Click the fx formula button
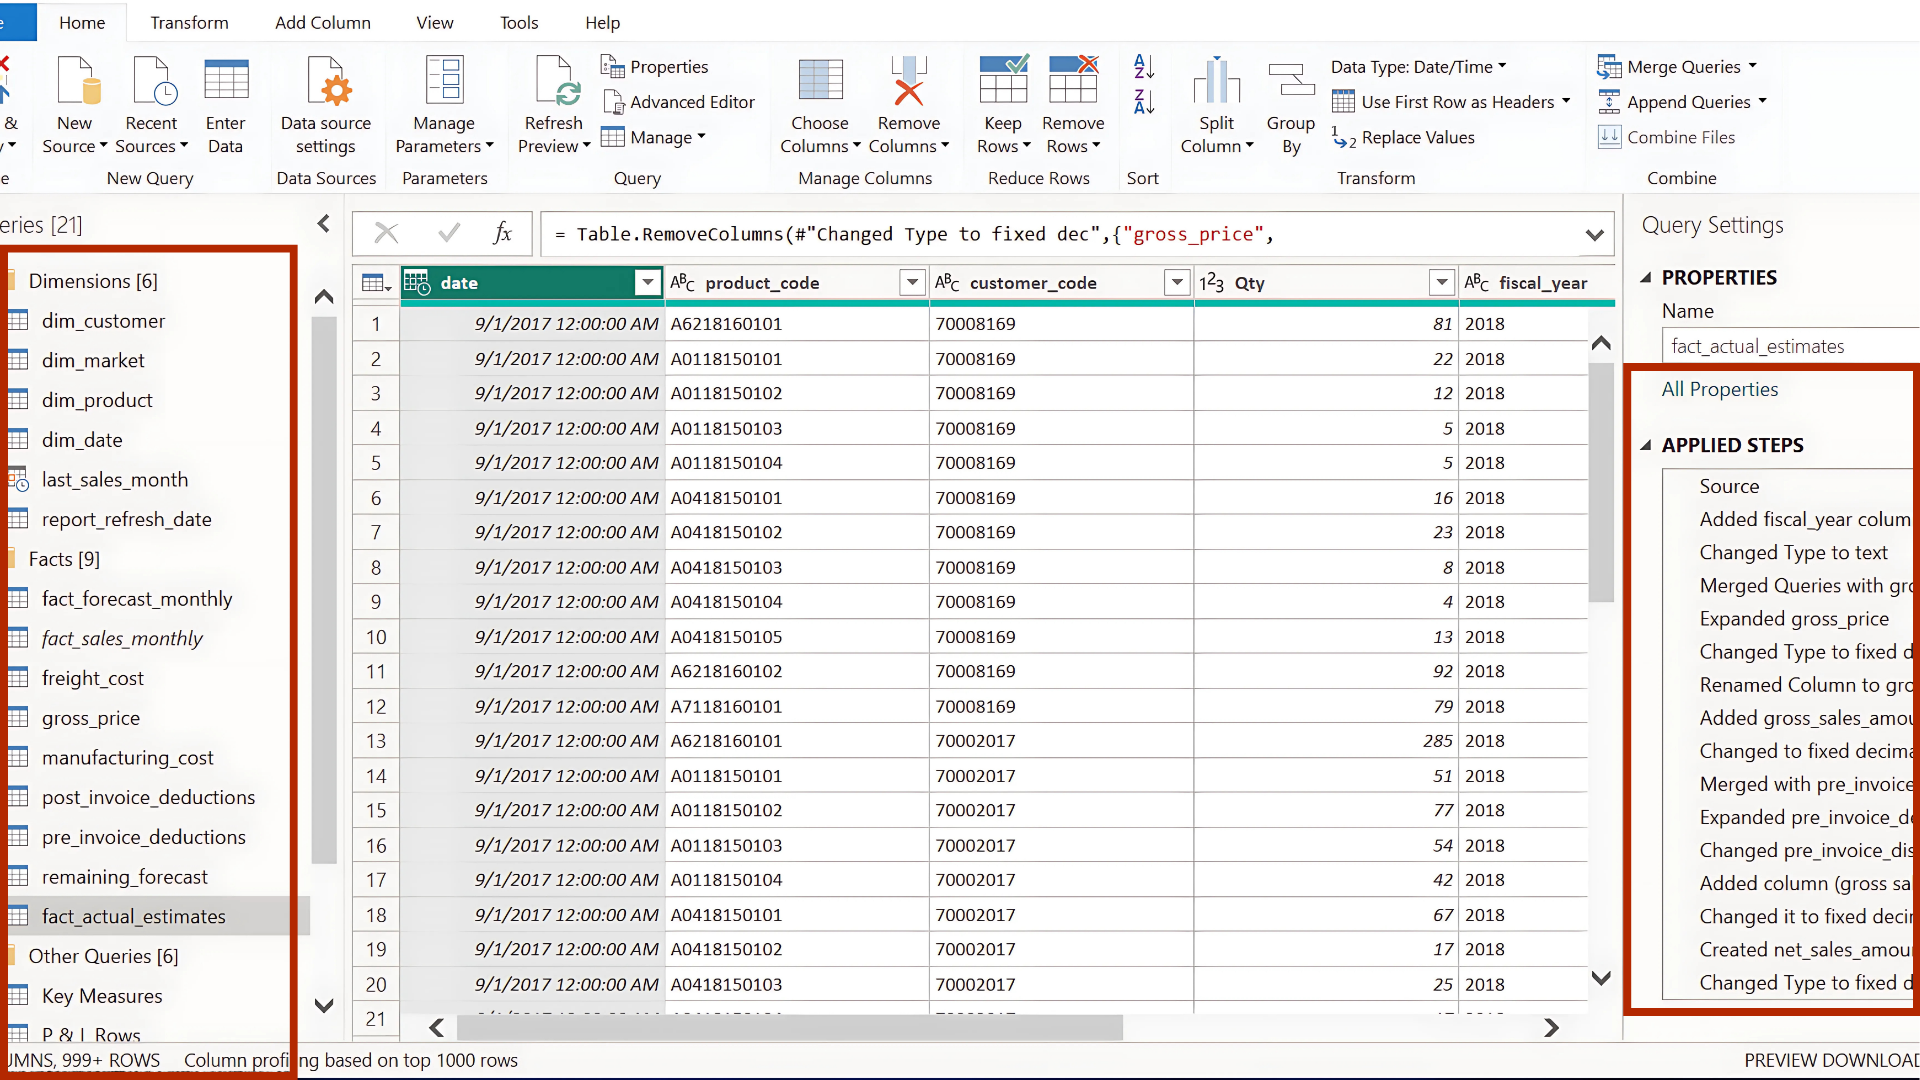The height and width of the screenshot is (1080, 1920). (502, 234)
